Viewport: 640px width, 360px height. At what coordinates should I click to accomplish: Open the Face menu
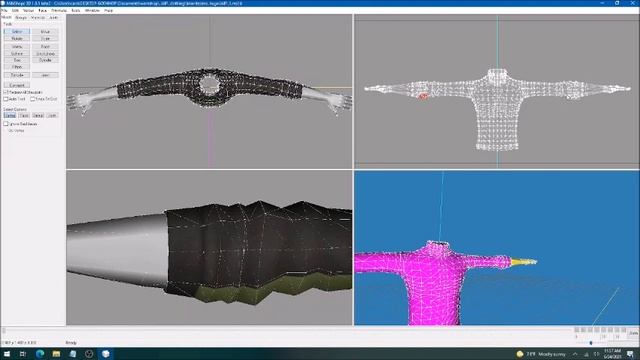pos(42,10)
